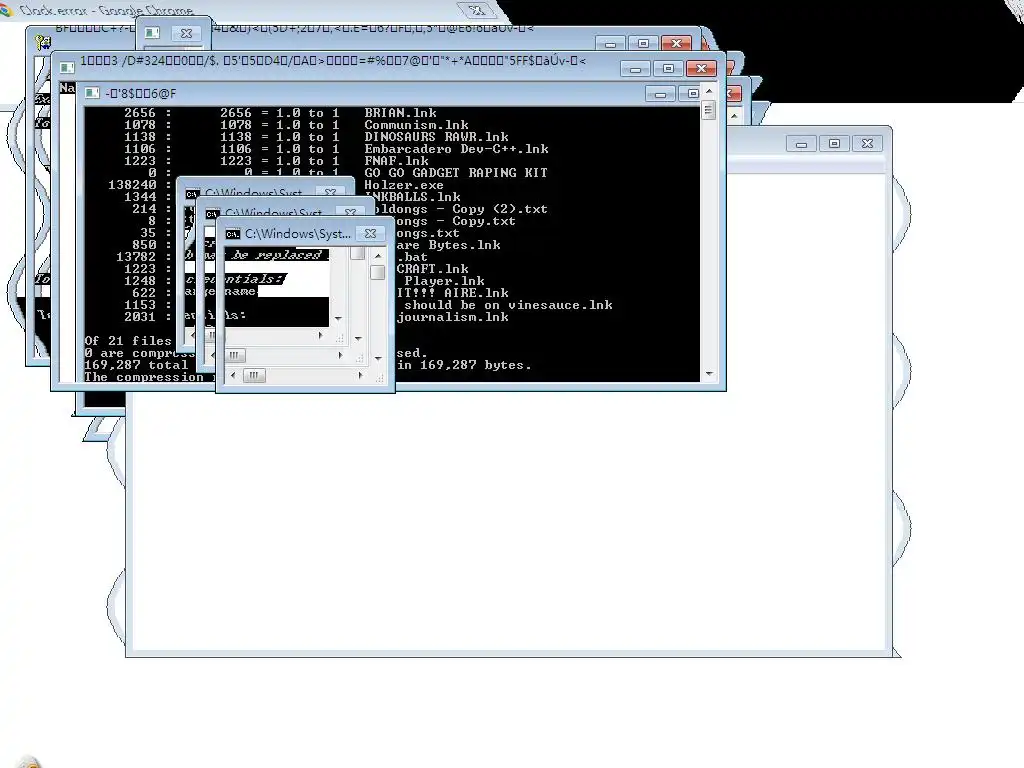1024x768 pixels.
Task: Maximize the '-□'8$□□6@F' console window
Action: pos(692,93)
